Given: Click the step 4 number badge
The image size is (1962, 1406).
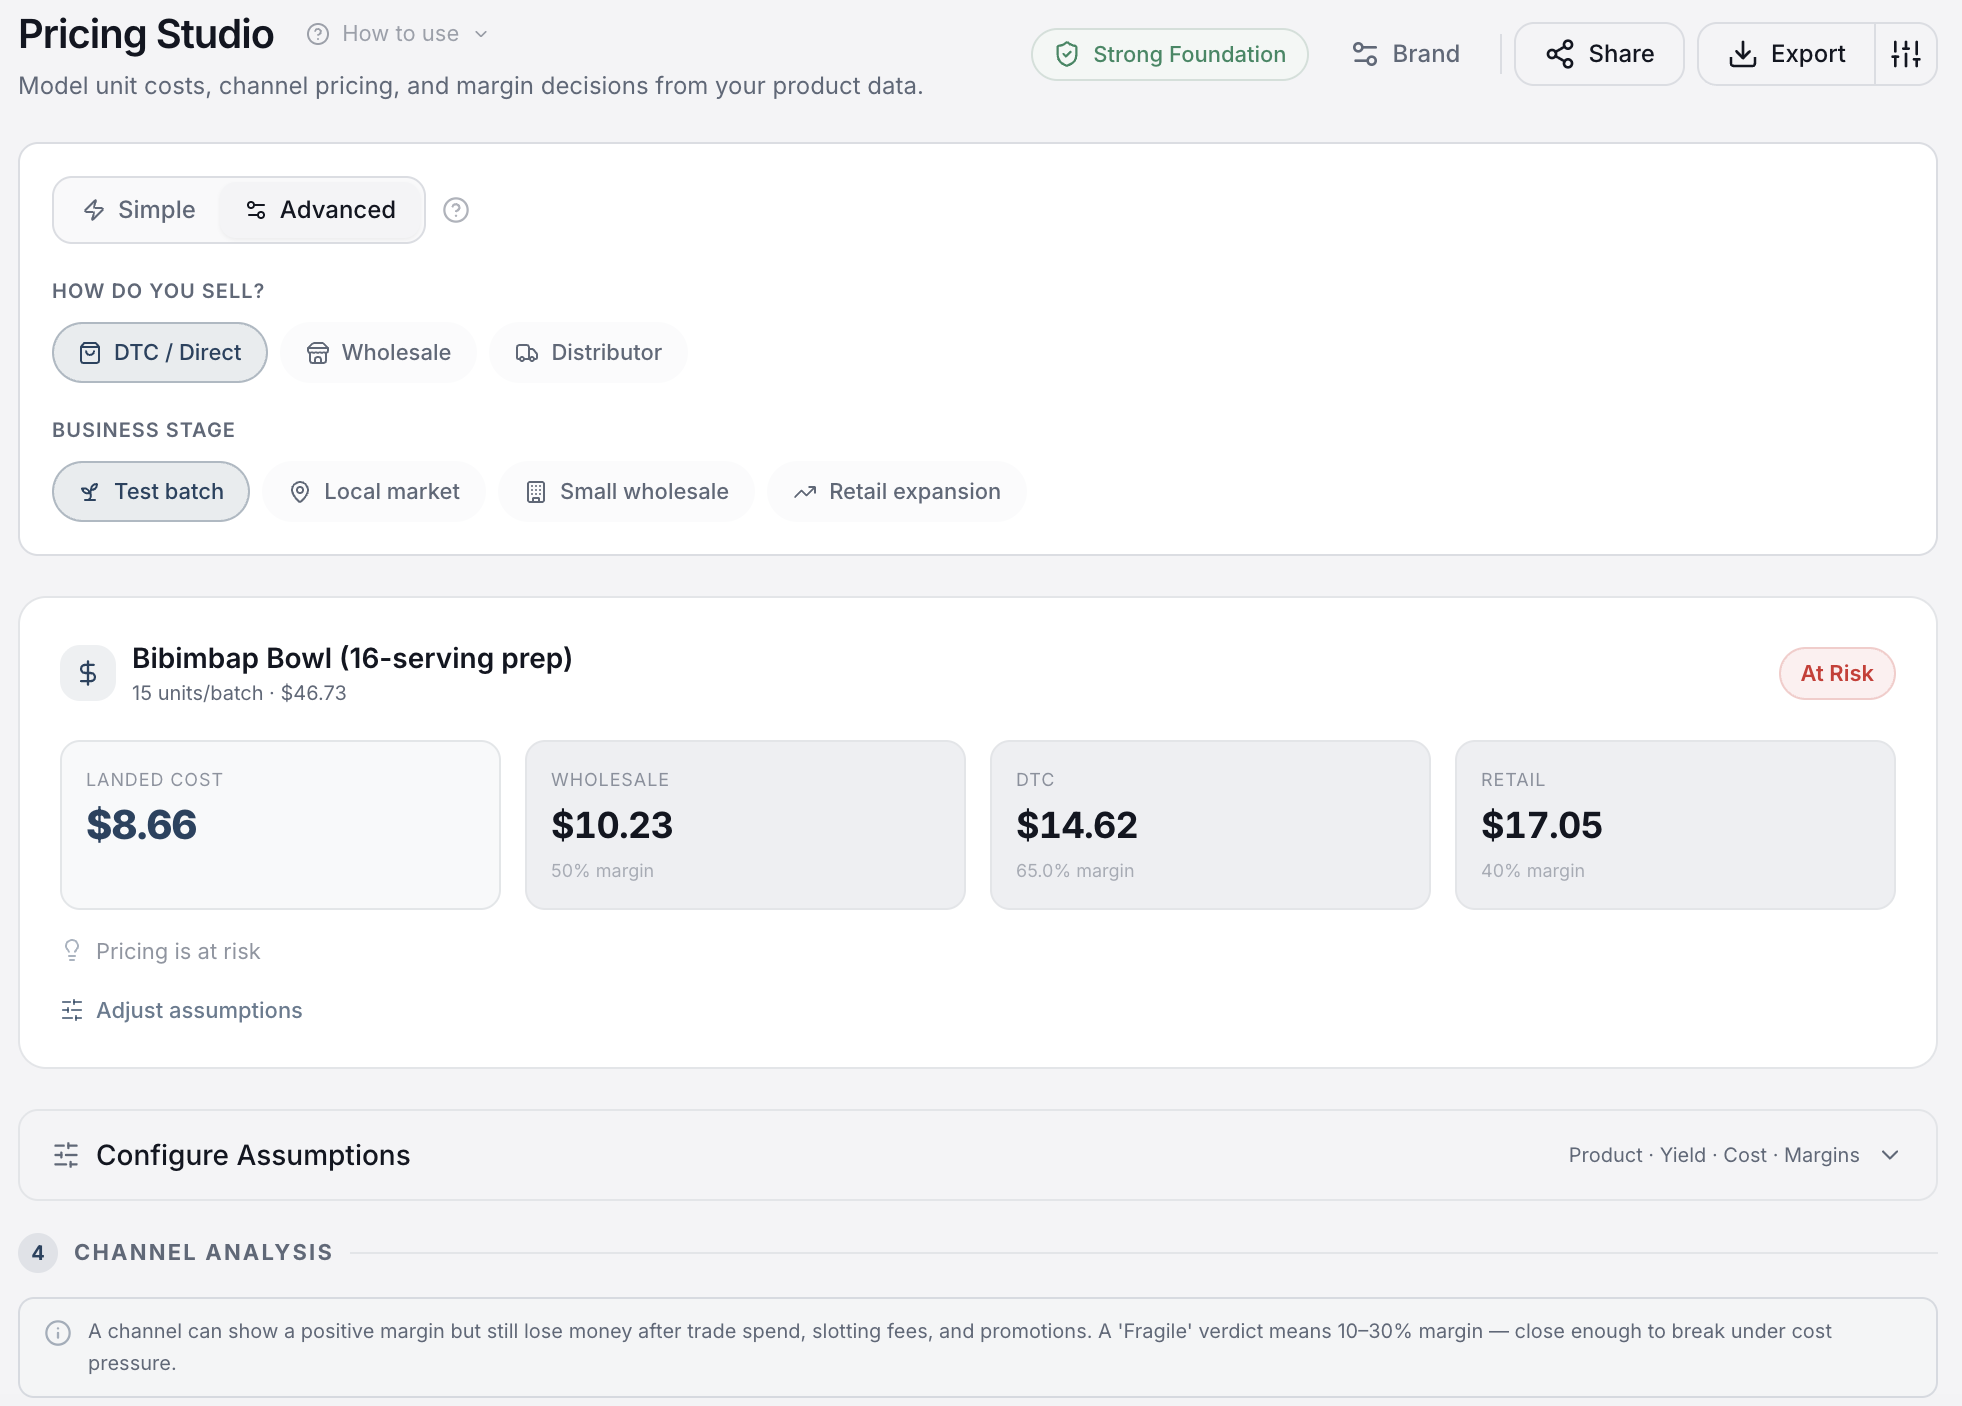Looking at the screenshot, I should coord(38,1252).
